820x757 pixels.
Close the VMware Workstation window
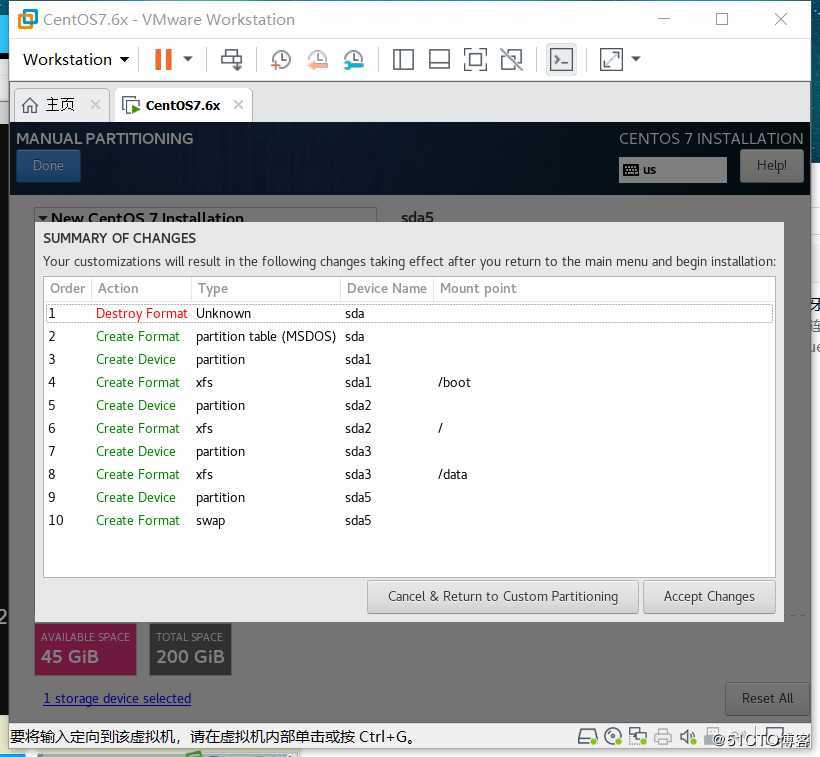[780, 19]
